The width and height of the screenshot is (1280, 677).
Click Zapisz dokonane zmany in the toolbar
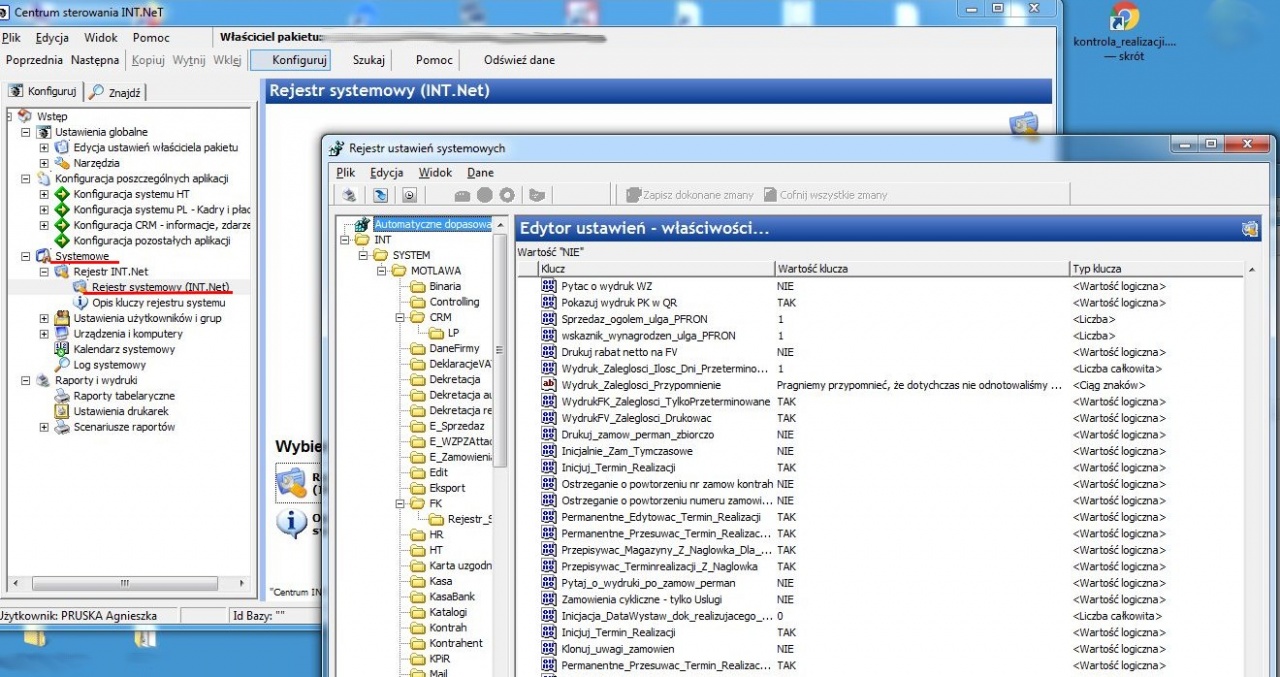point(689,195)
